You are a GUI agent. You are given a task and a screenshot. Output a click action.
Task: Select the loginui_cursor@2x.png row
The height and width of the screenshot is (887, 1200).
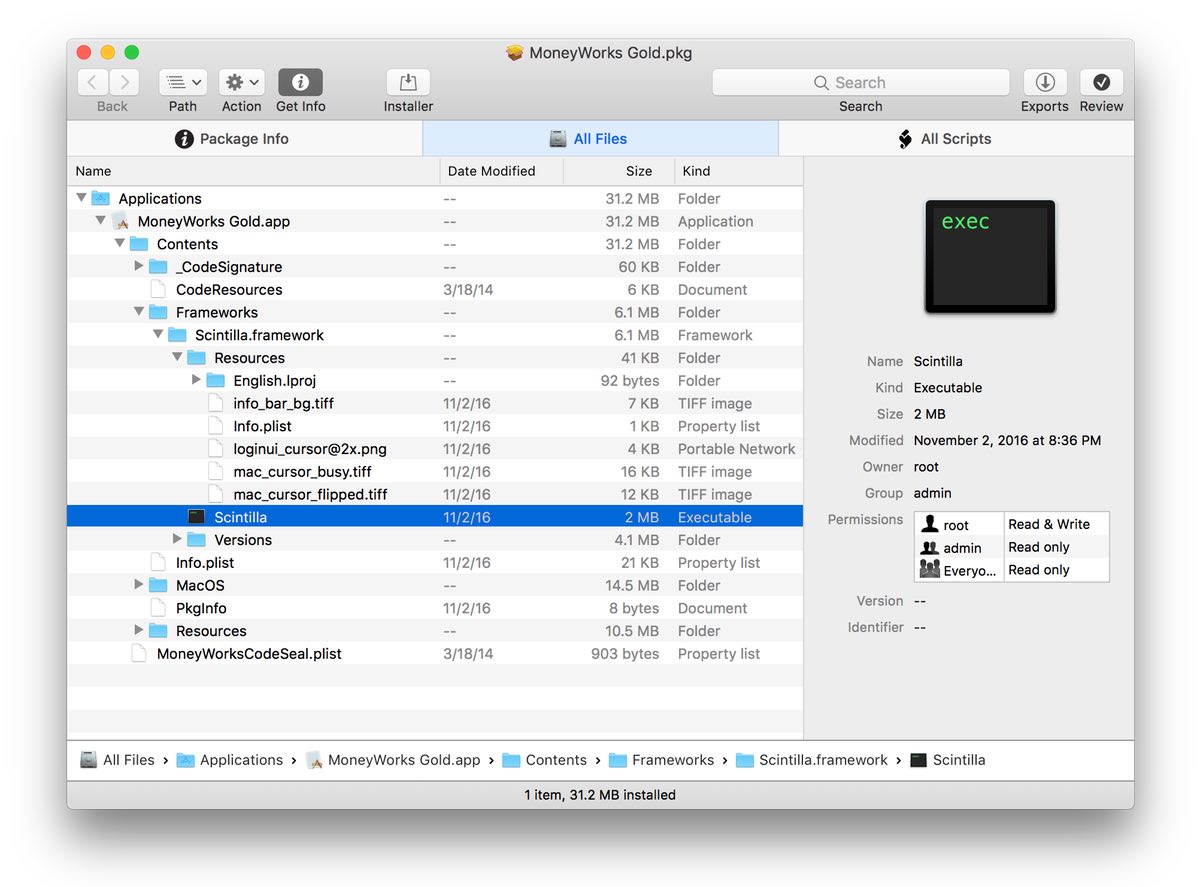pyautogui.click(x=435, y=449)
